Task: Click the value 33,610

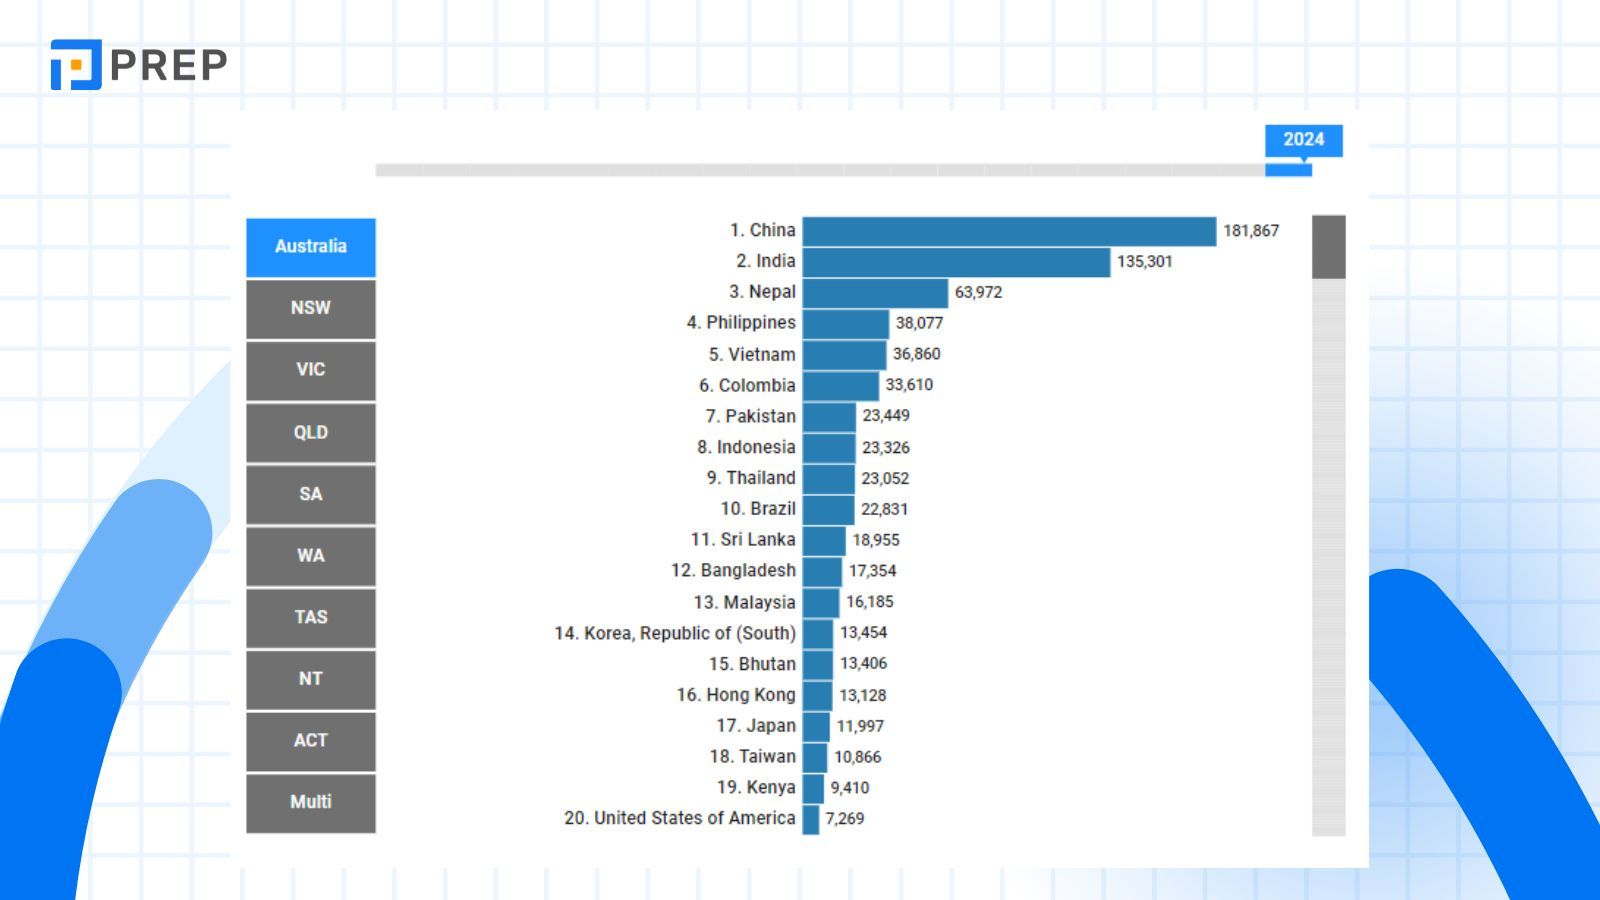Action: tap(909, 385)
